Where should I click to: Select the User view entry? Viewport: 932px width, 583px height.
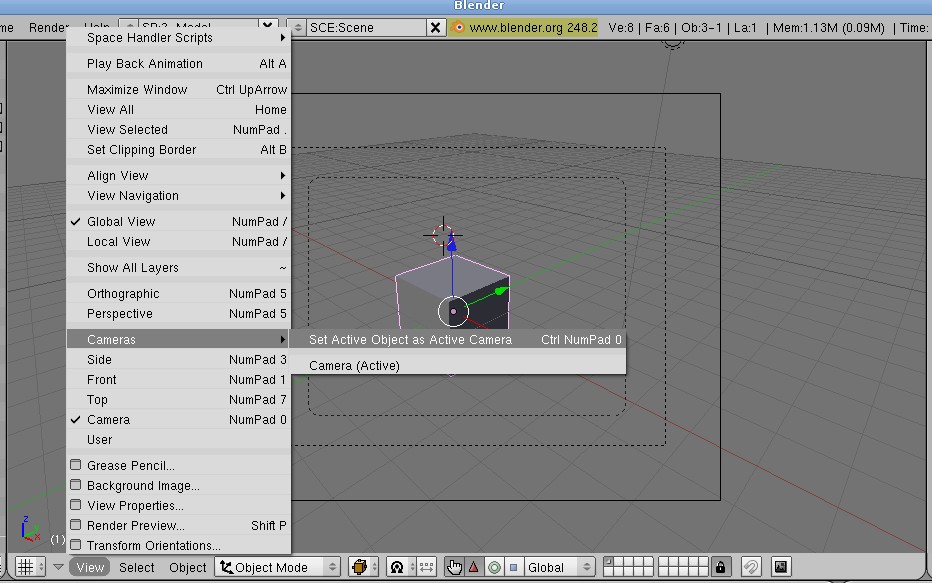point(178,440)
